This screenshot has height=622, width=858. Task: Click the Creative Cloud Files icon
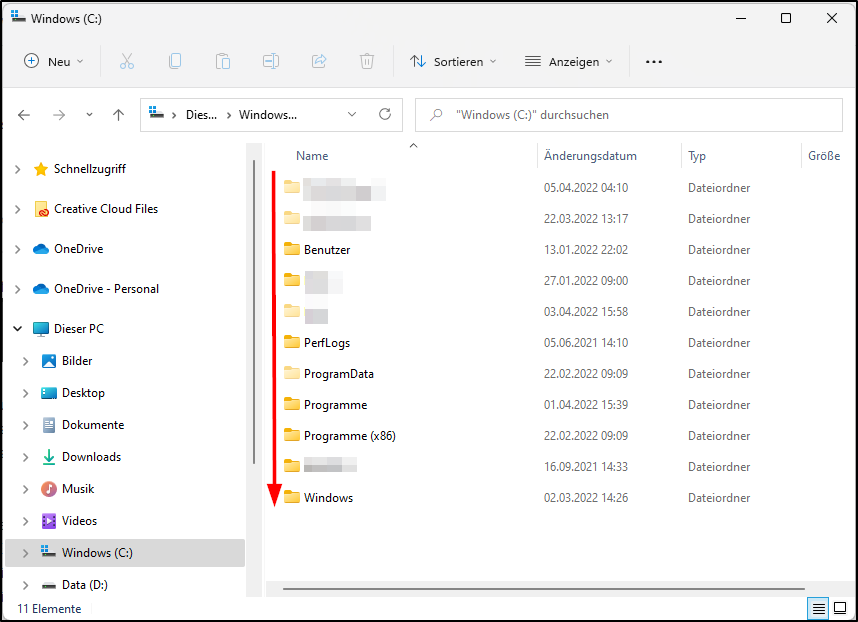pos(41,209)
